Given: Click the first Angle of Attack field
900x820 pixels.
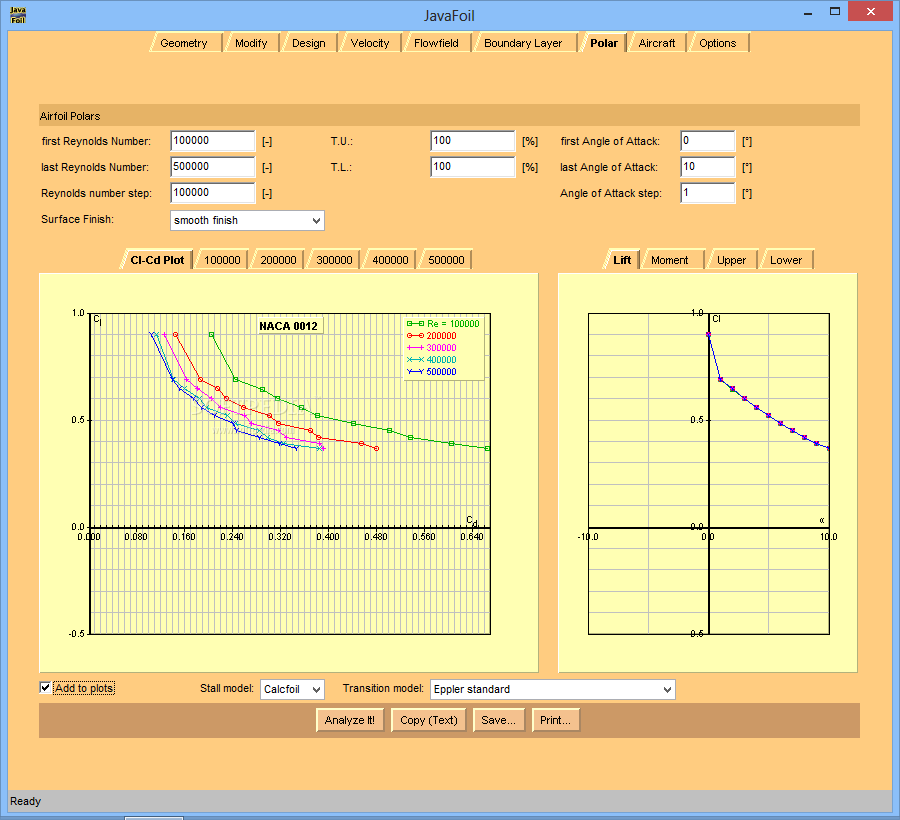Looking at the screenshot, I should pos(708,141).
